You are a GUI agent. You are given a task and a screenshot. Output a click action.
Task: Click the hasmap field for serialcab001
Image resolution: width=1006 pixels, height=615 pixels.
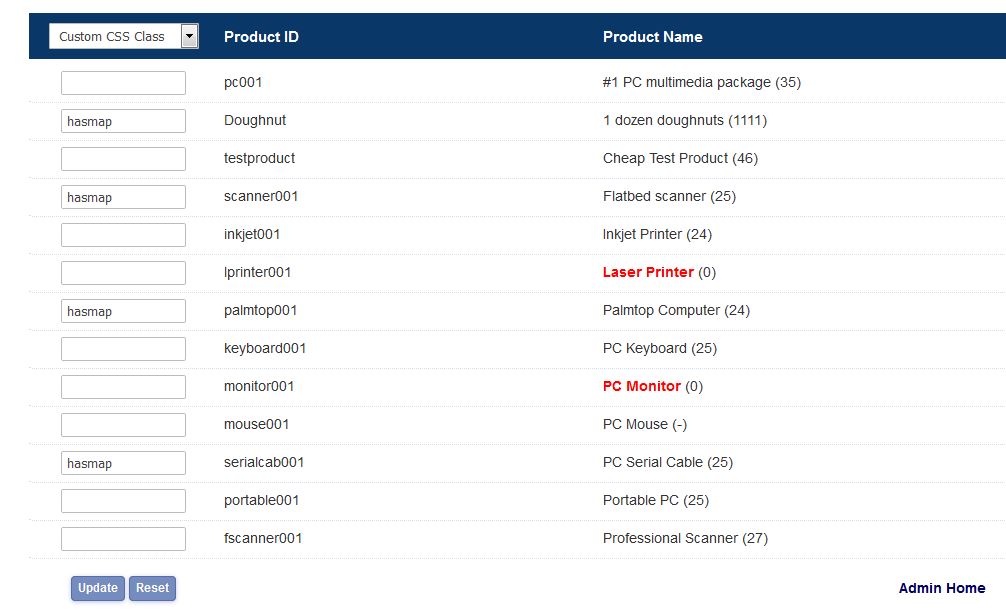pos(123,463)
